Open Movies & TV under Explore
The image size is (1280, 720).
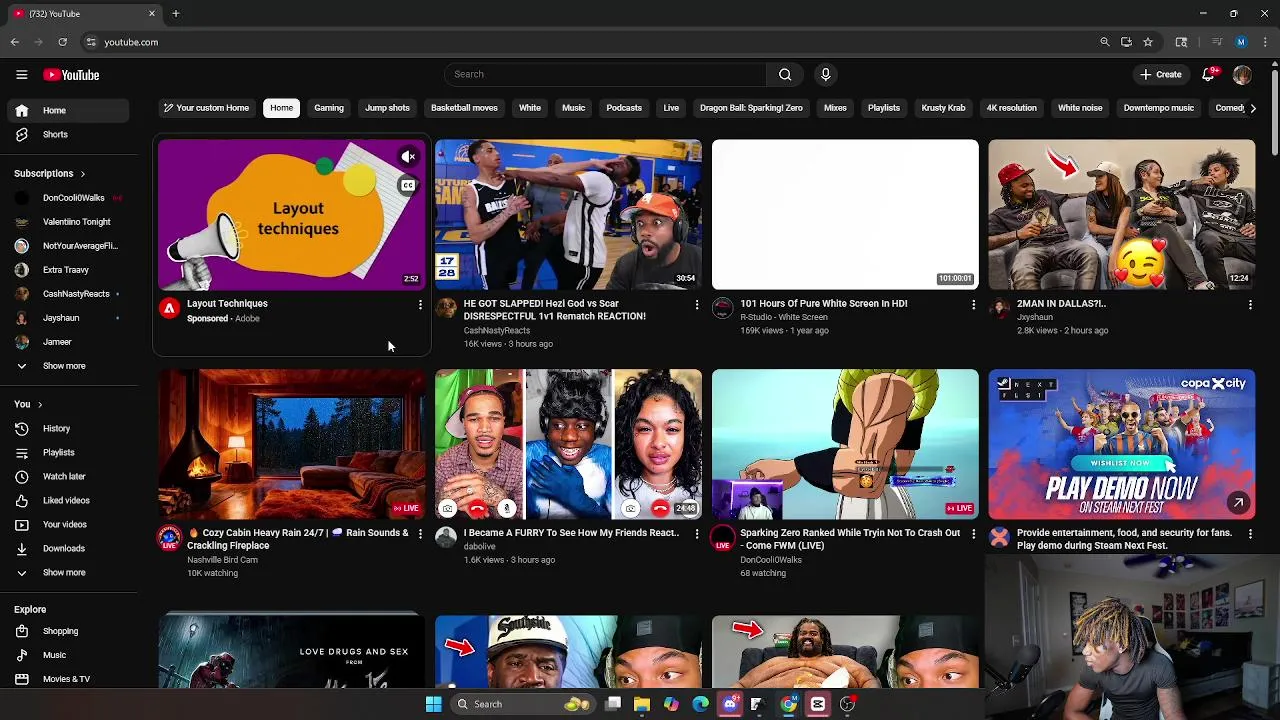[x=66, y=679]
